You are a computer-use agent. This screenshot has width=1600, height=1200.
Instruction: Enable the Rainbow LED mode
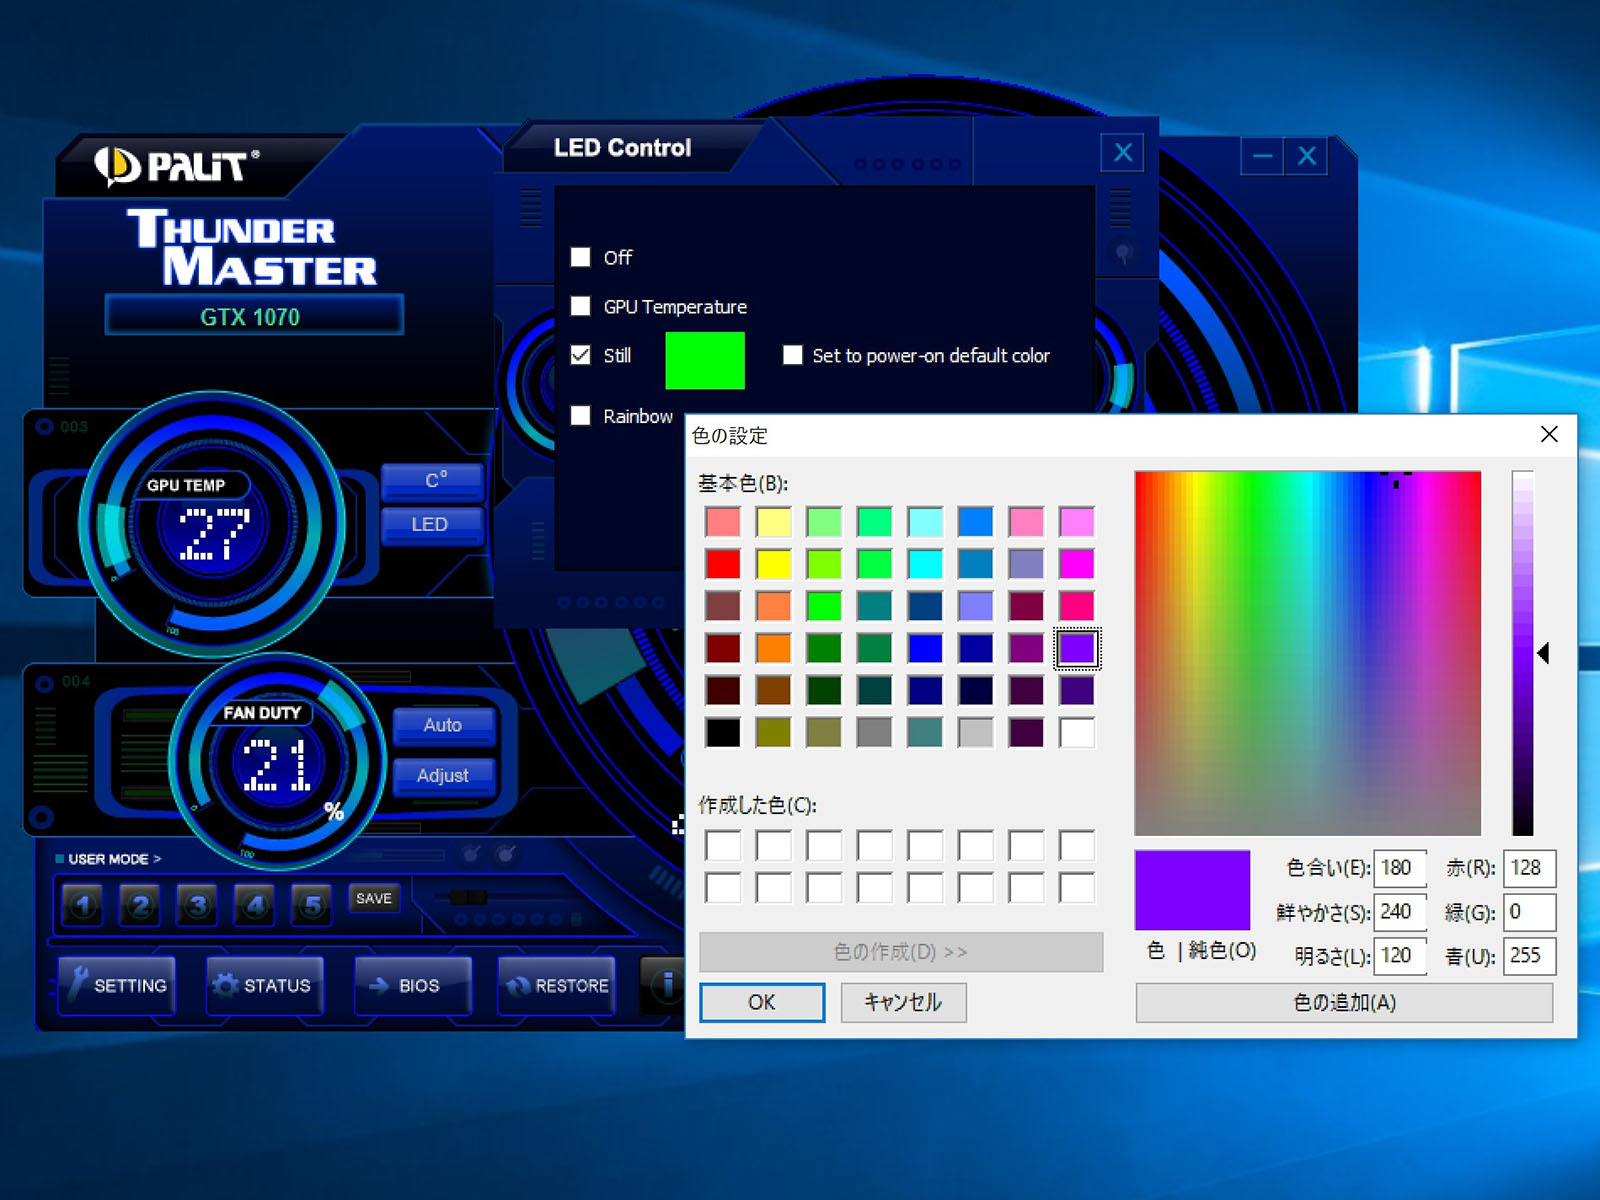[580, 415]
